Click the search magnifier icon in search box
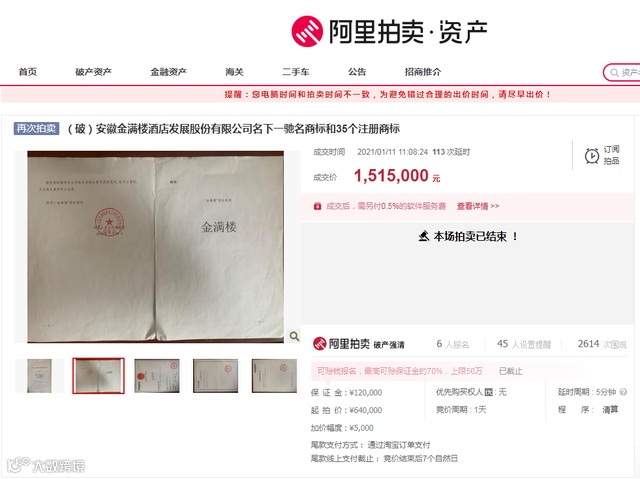This screenshot has width=640, height=479. click(614, 73)
